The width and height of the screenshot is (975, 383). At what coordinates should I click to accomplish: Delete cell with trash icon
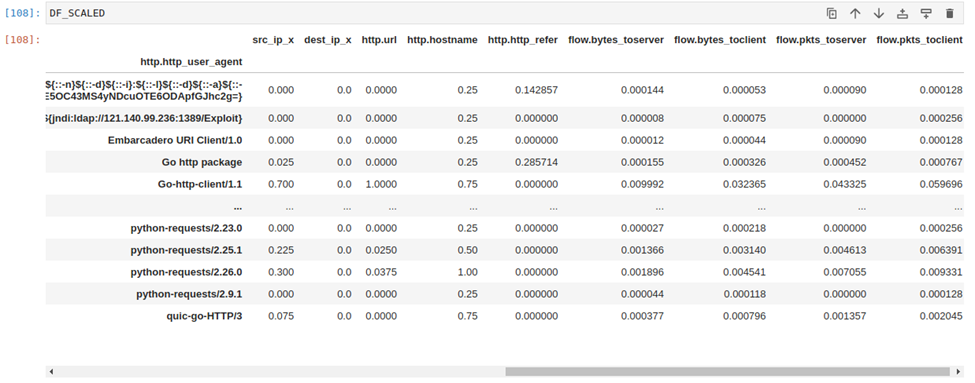950,13
